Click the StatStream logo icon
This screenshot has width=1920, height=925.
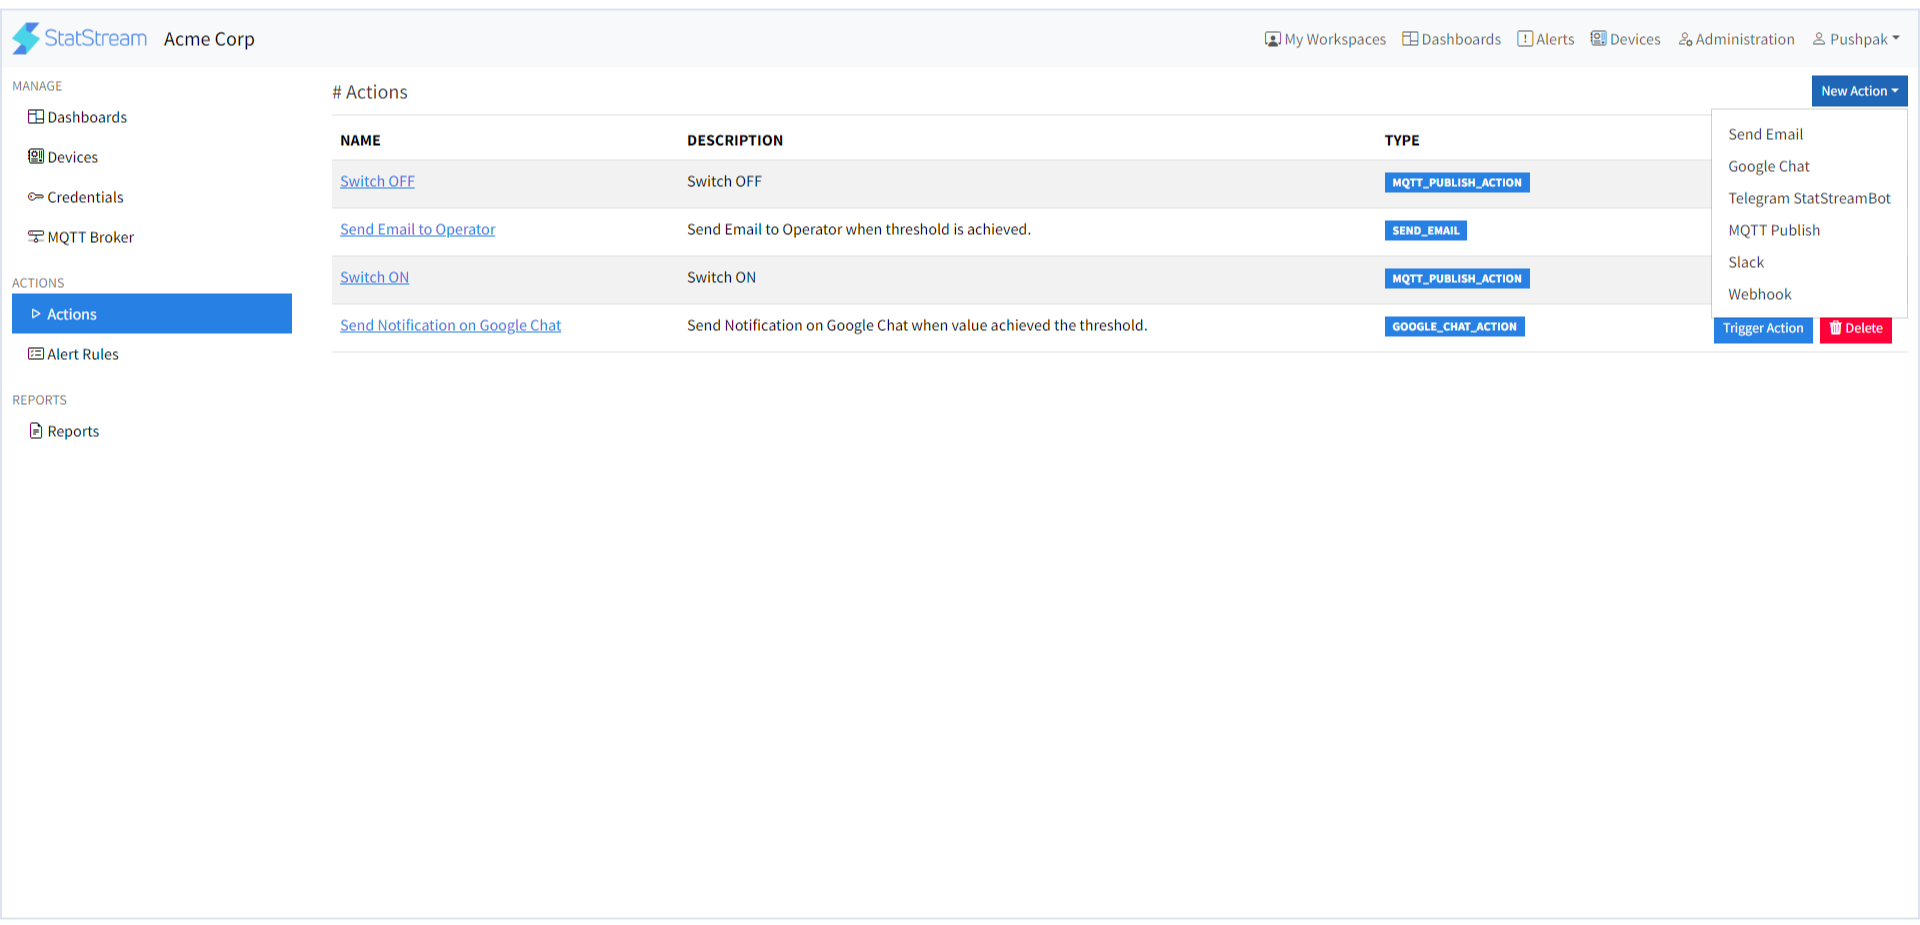[26, 38]
